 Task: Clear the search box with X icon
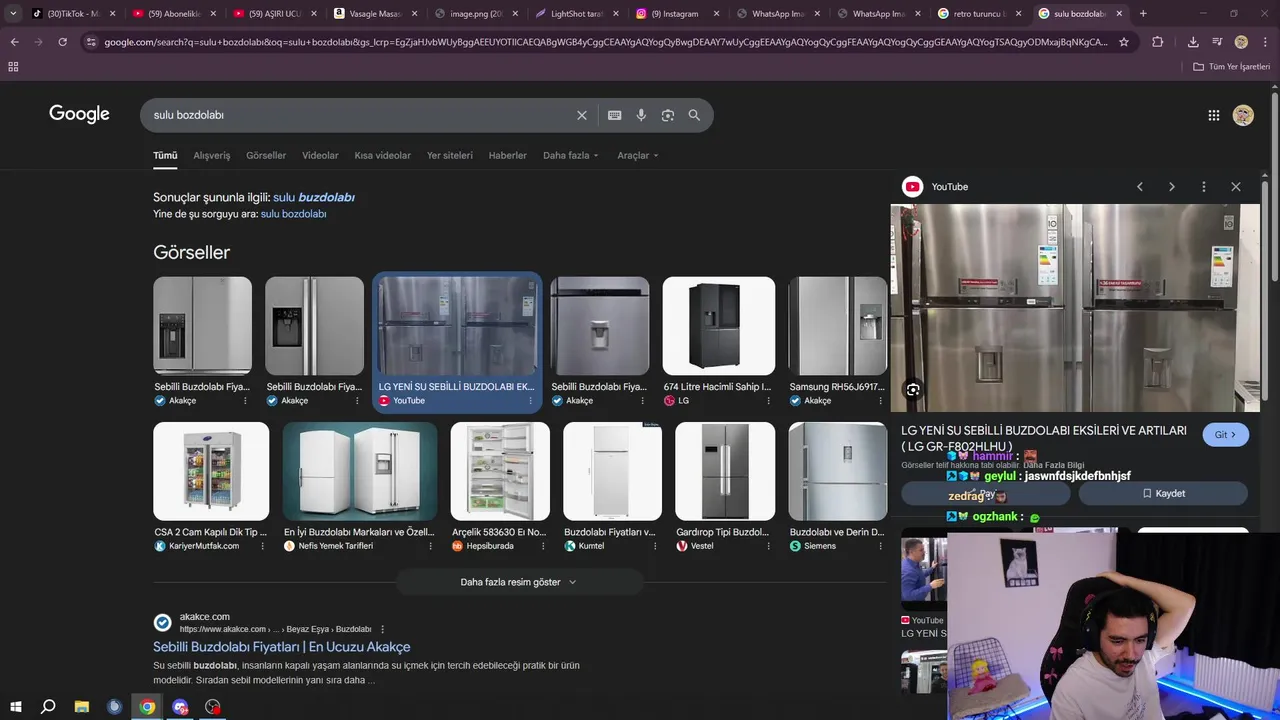[x=582, y=115]
